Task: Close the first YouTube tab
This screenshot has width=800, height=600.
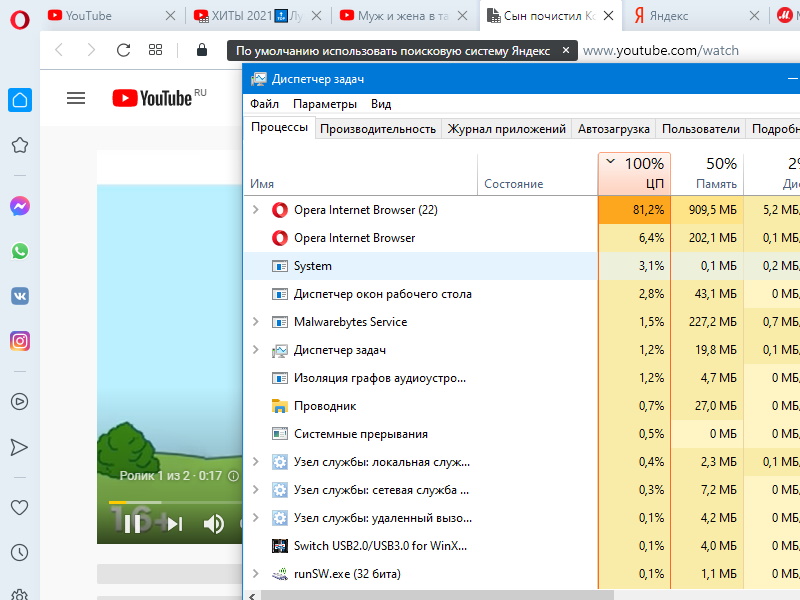Action: [x=170, y=16]
